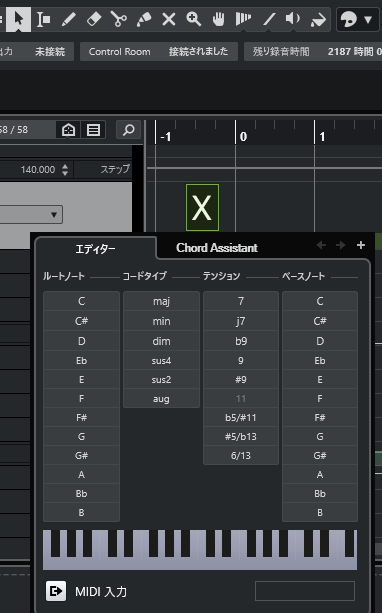The height and width of the screenshot is (613, 382).
Task: Go to previous chord with left arrow
Action: 321,245
